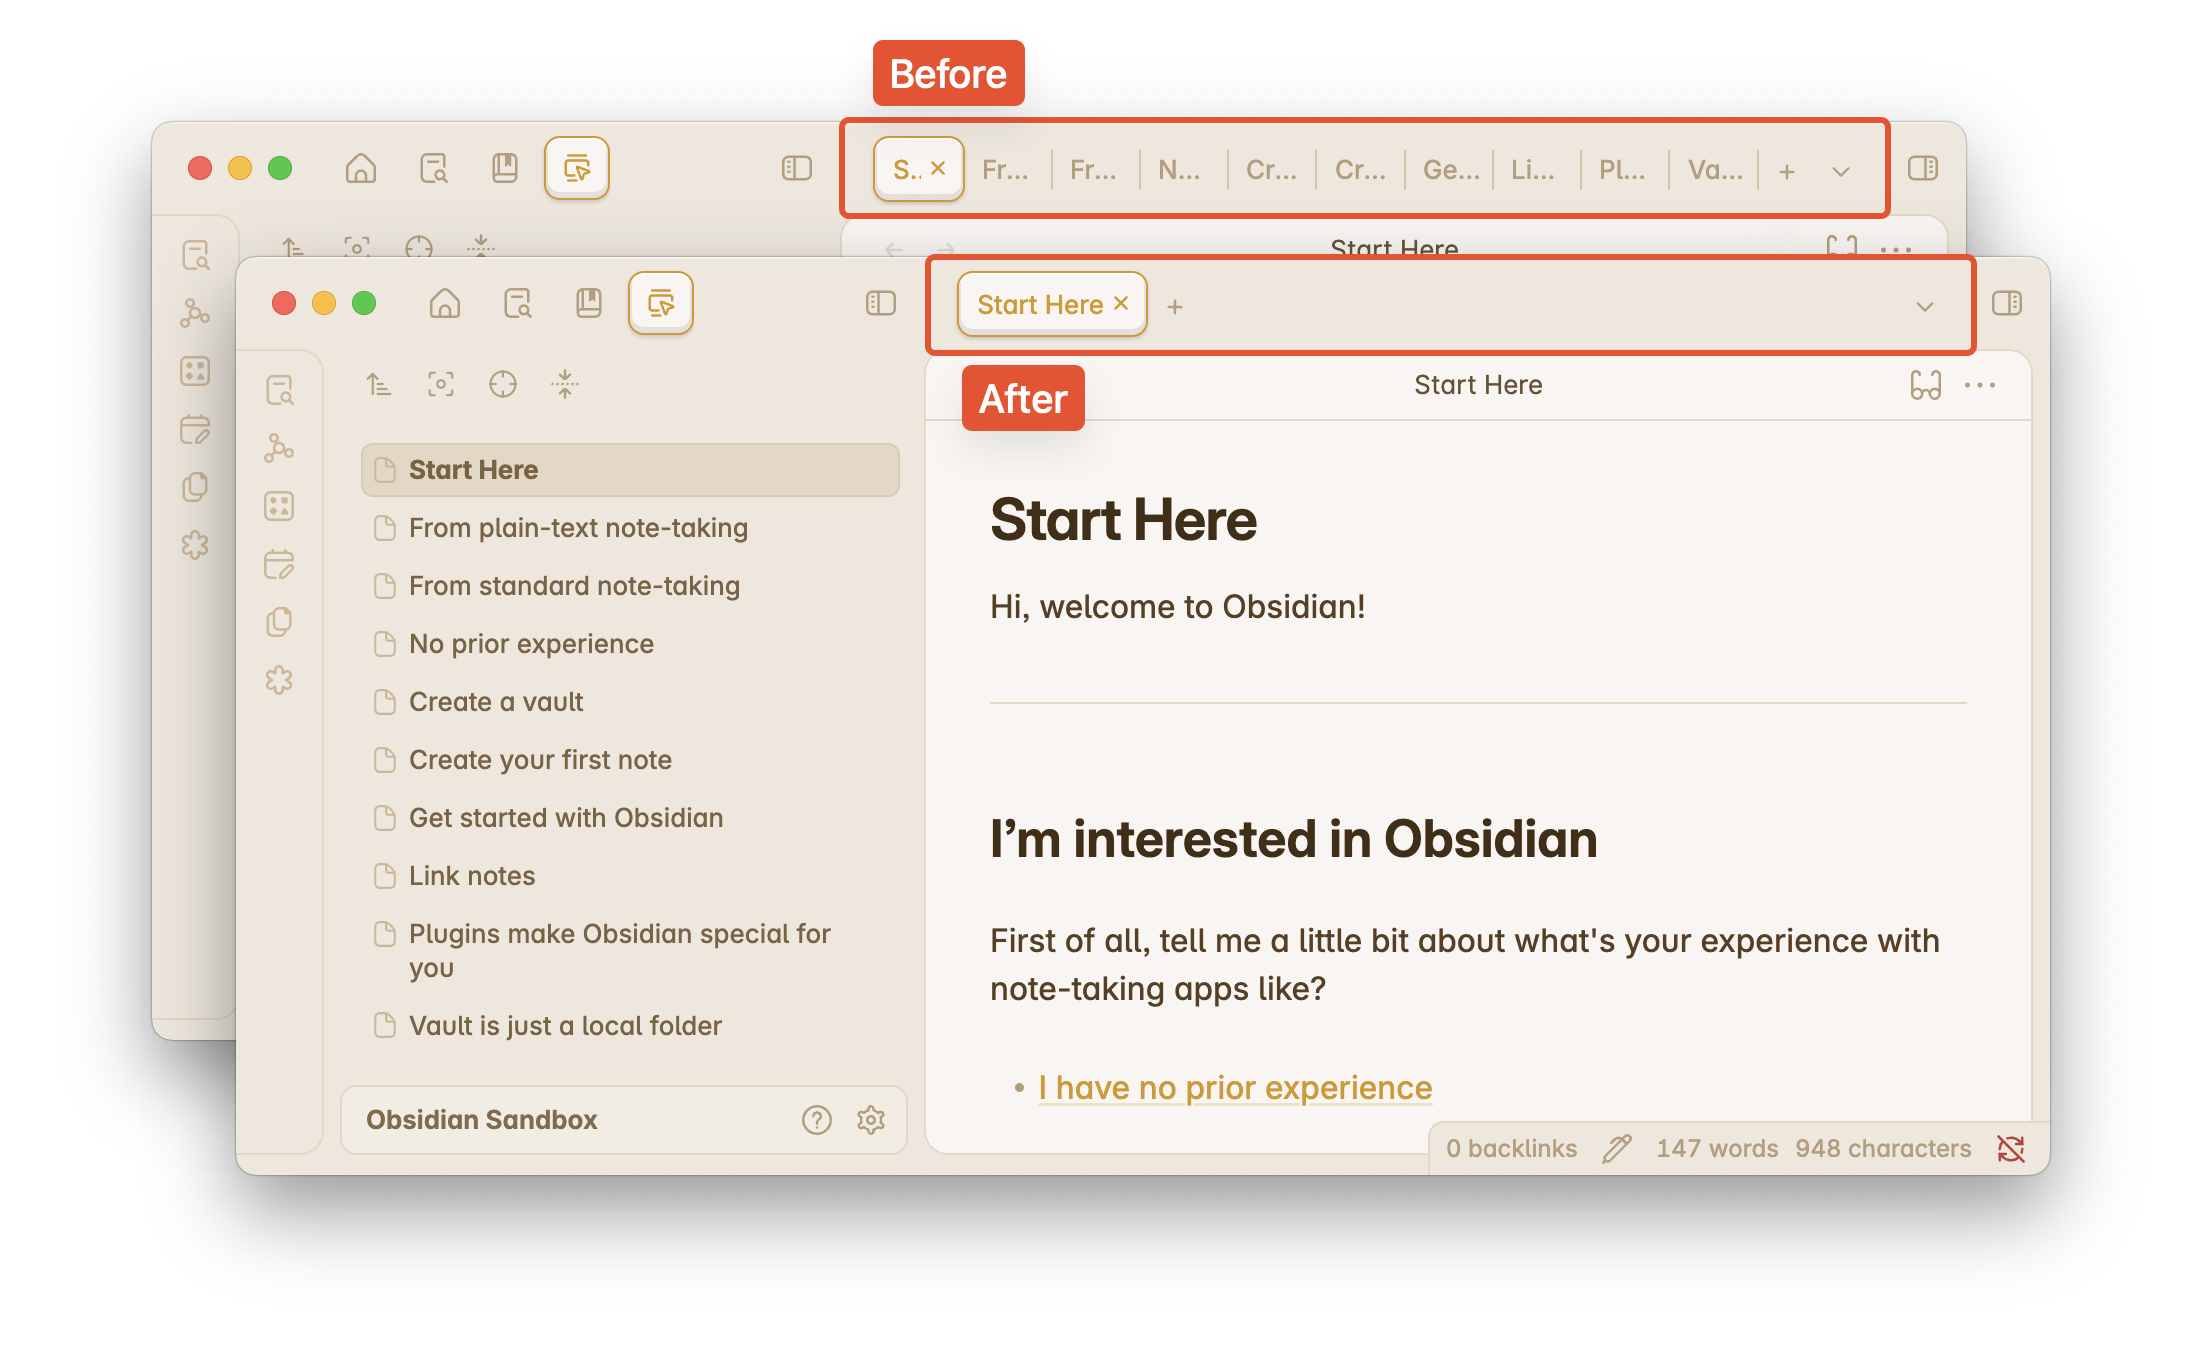Click the new tab plus button beside Start Here
This screenshot has width=2202, height=1363.
tap(1175, 307)
